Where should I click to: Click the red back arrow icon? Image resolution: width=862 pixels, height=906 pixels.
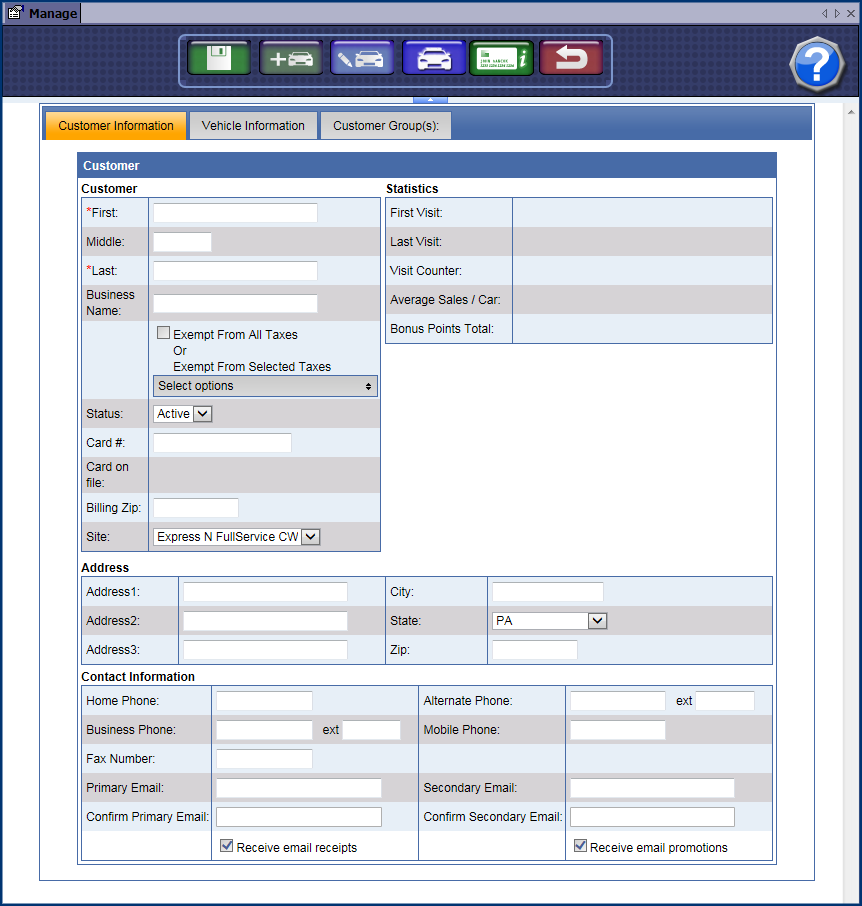click(571, 58)
